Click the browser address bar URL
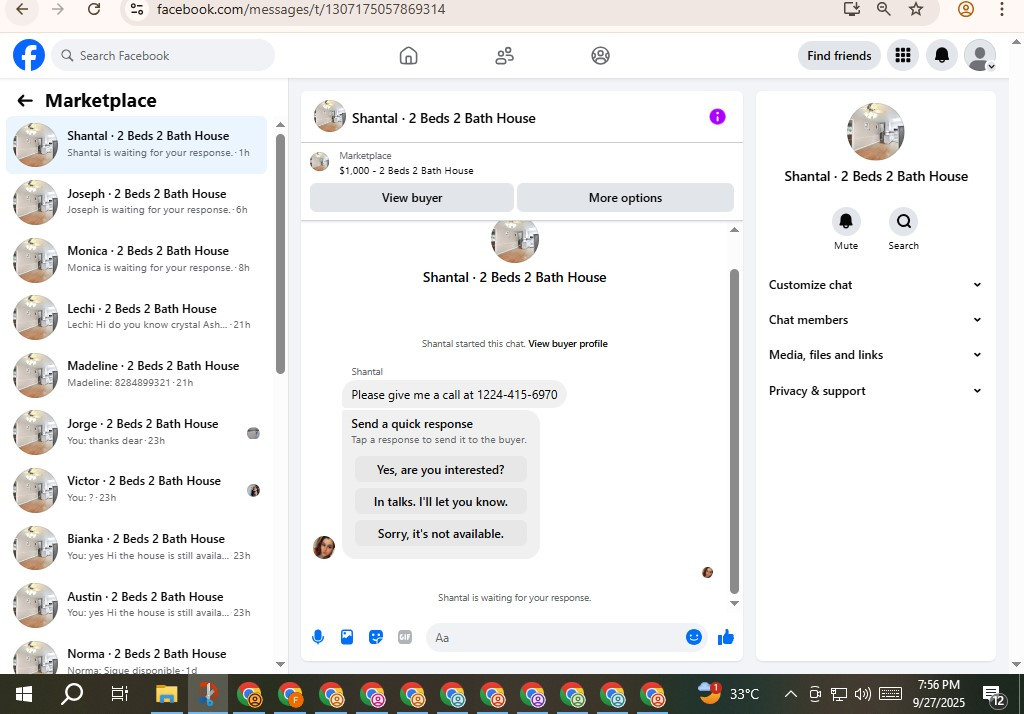 pos(301,9)
